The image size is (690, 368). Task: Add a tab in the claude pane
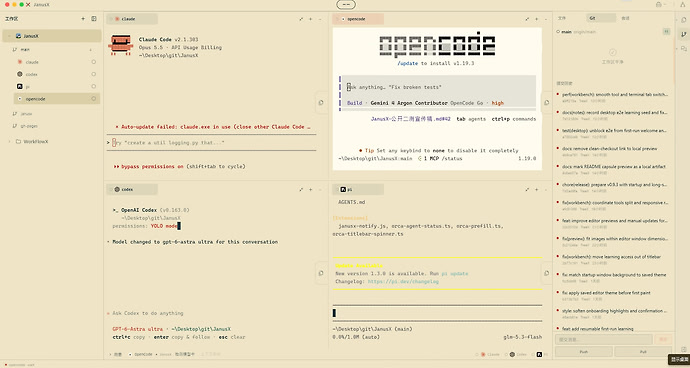click(310, 19)
